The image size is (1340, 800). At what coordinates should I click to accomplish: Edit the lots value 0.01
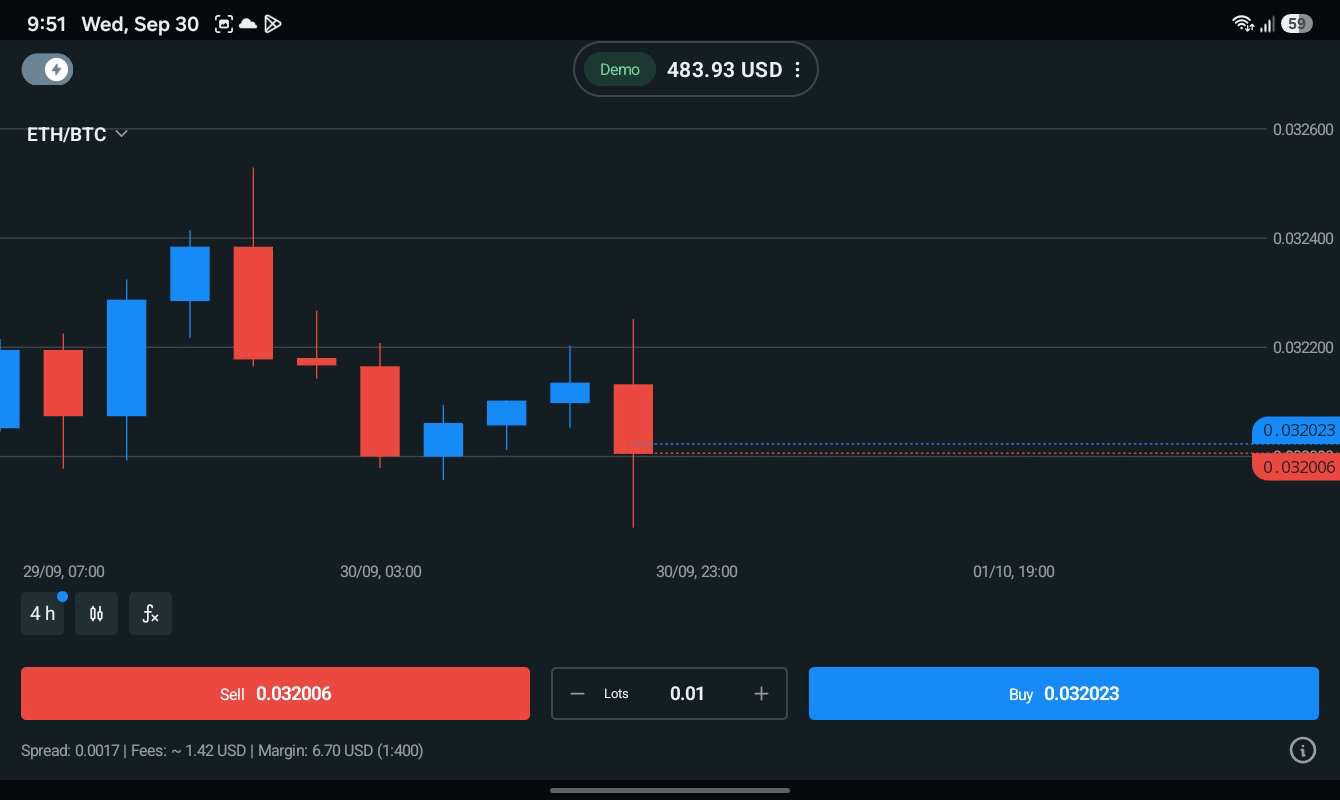[x=687, y=694]
